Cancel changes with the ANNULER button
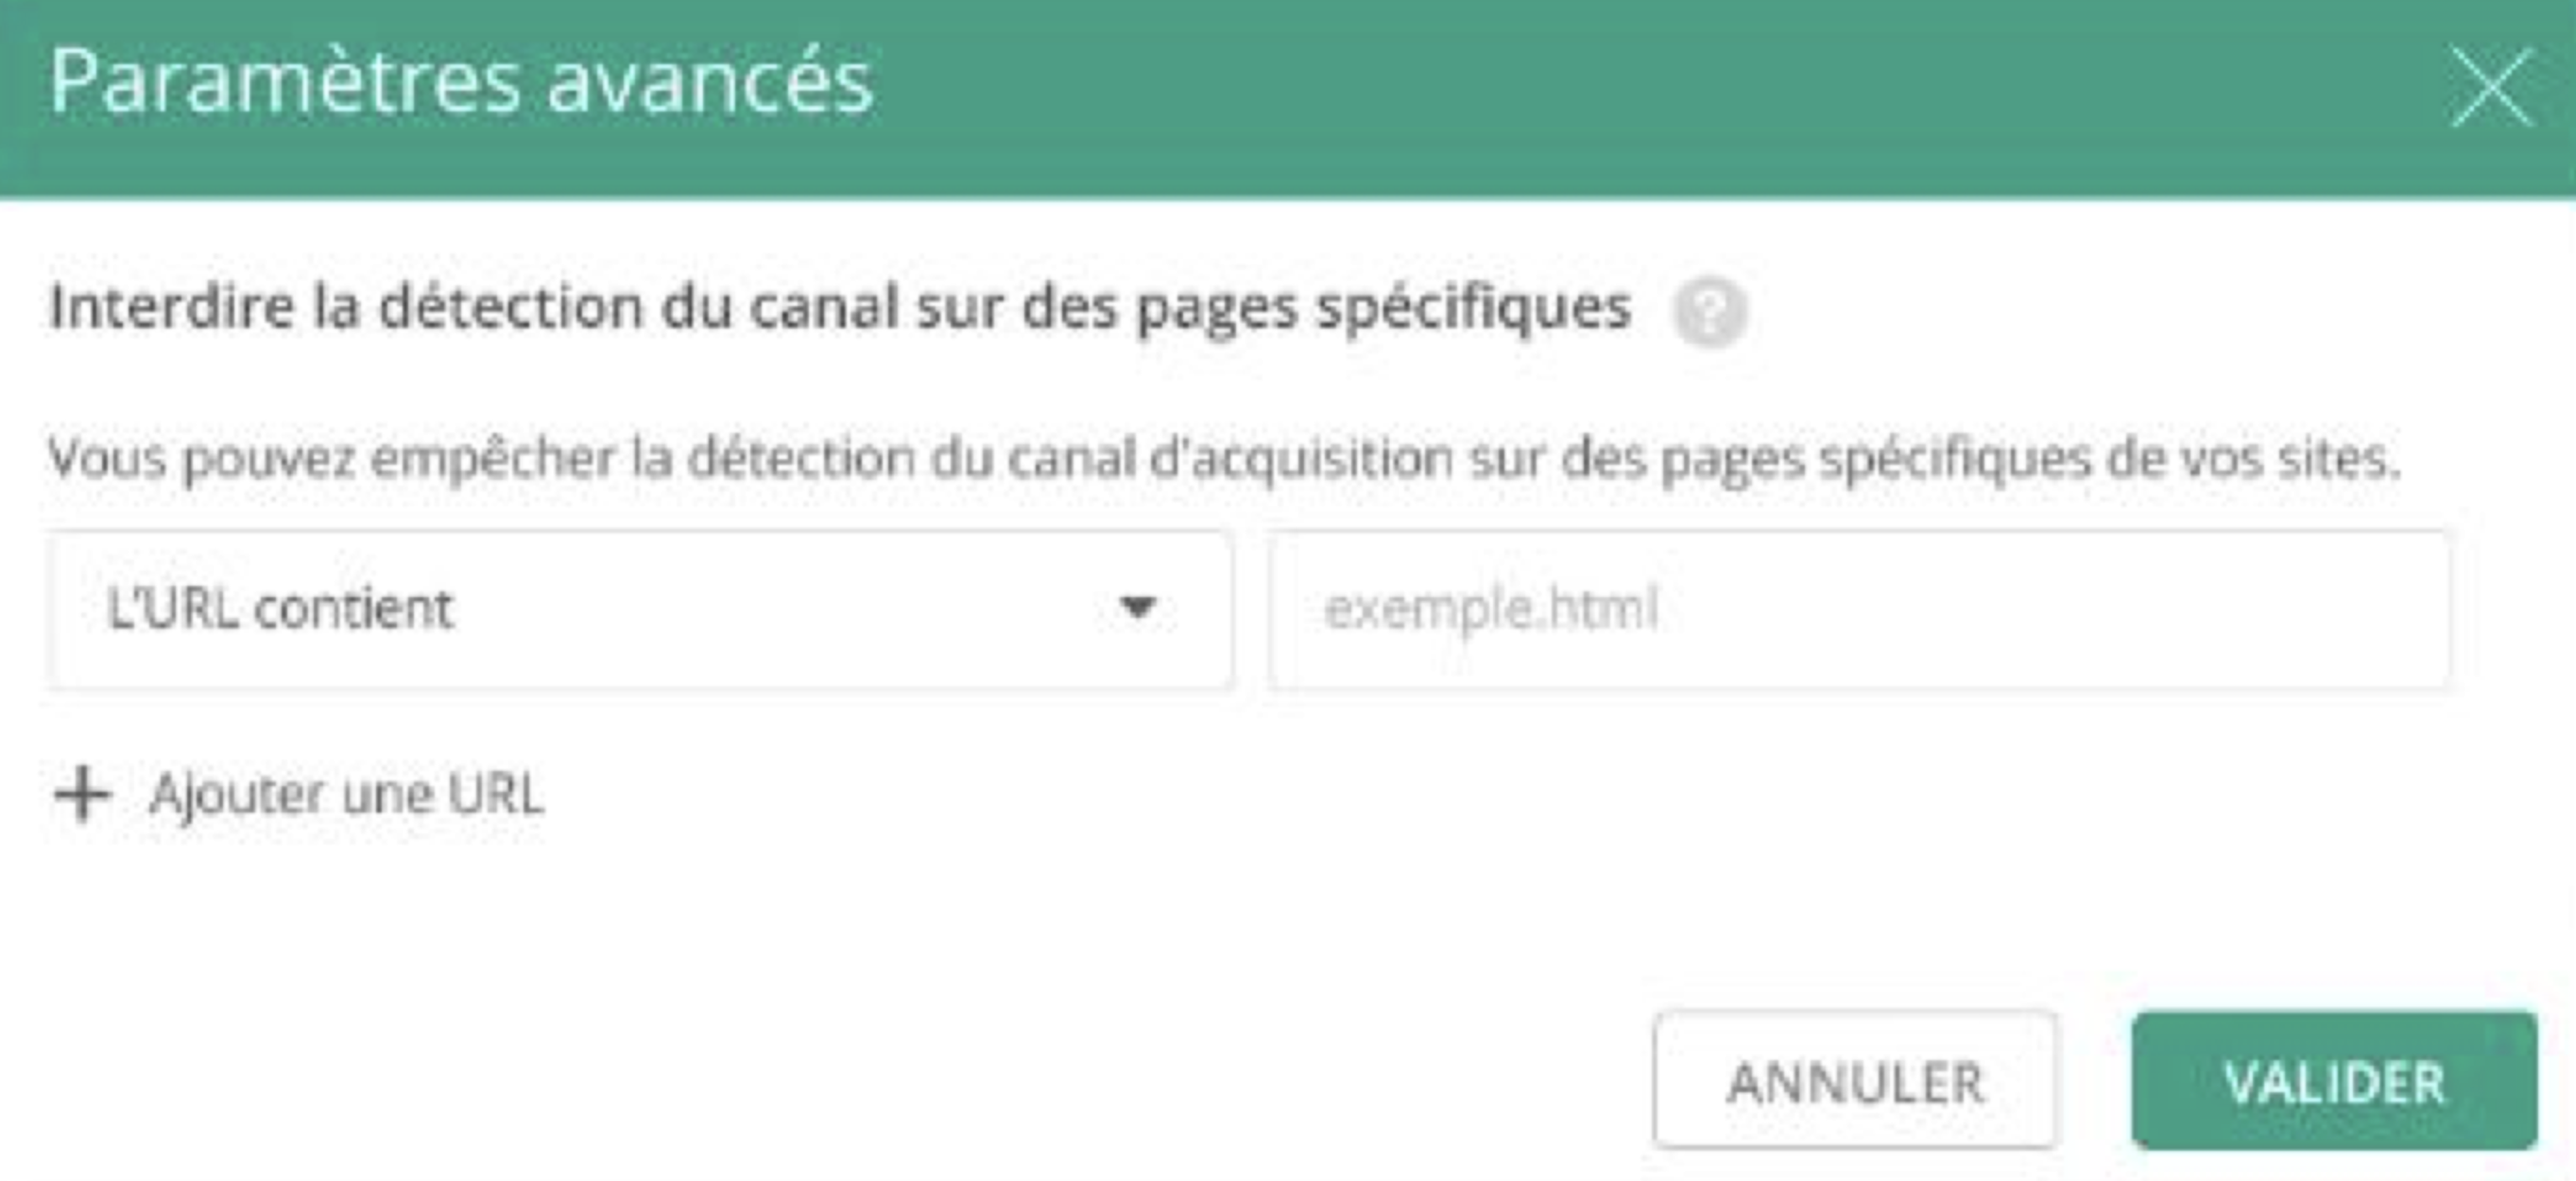Image resolution: width=2576 pixels, height=1181 pixels. tap(1855, 1080)
